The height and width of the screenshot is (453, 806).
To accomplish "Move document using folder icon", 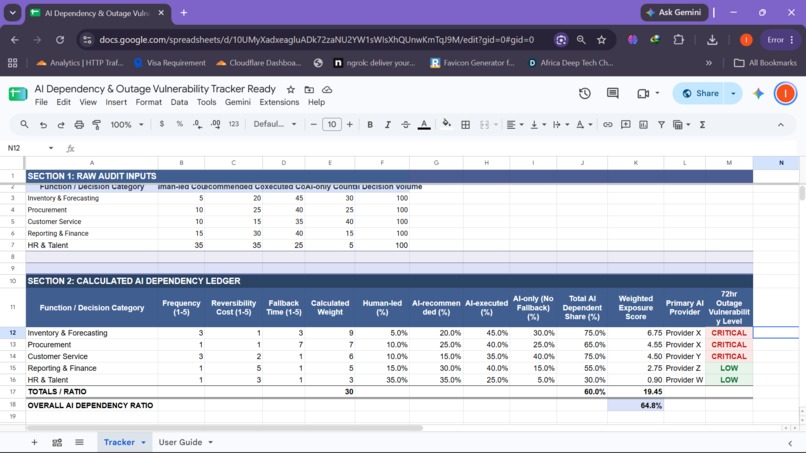I will point(309,89).
